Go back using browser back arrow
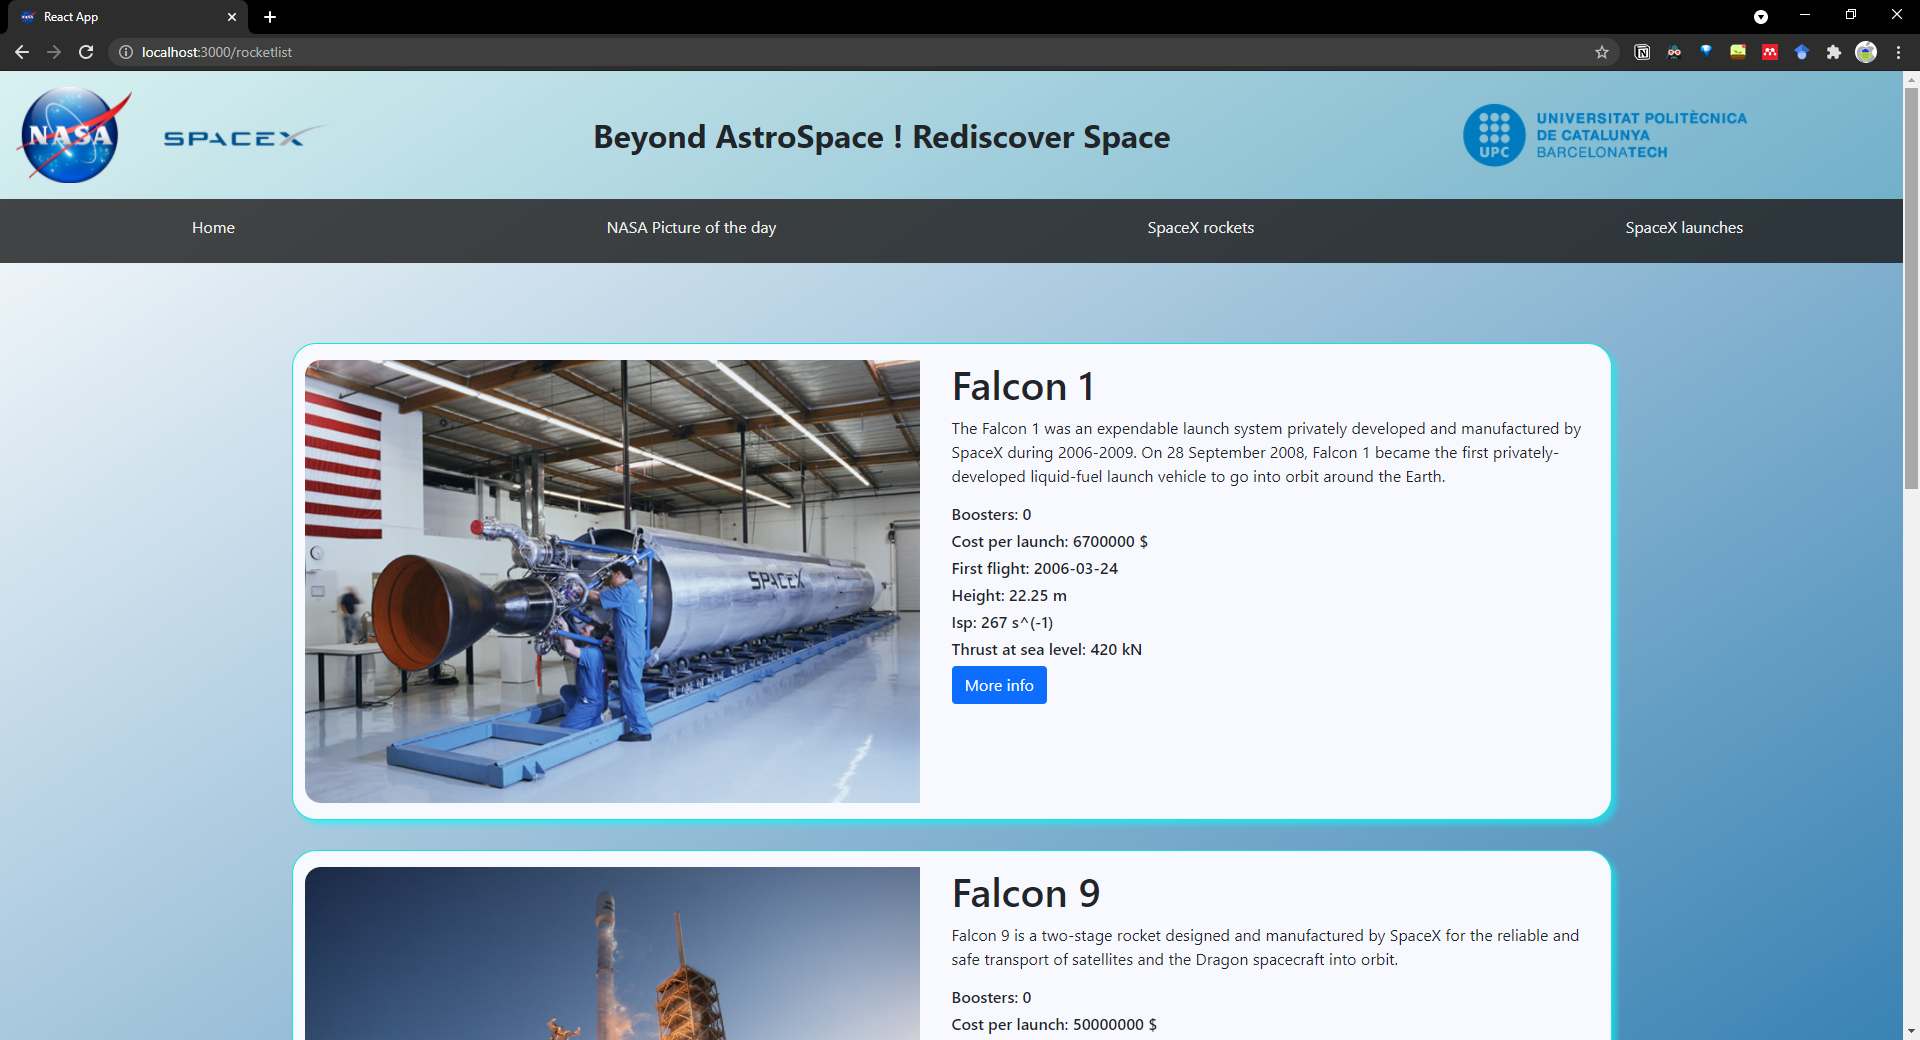1920x1040 pixels. coord(22,52)
